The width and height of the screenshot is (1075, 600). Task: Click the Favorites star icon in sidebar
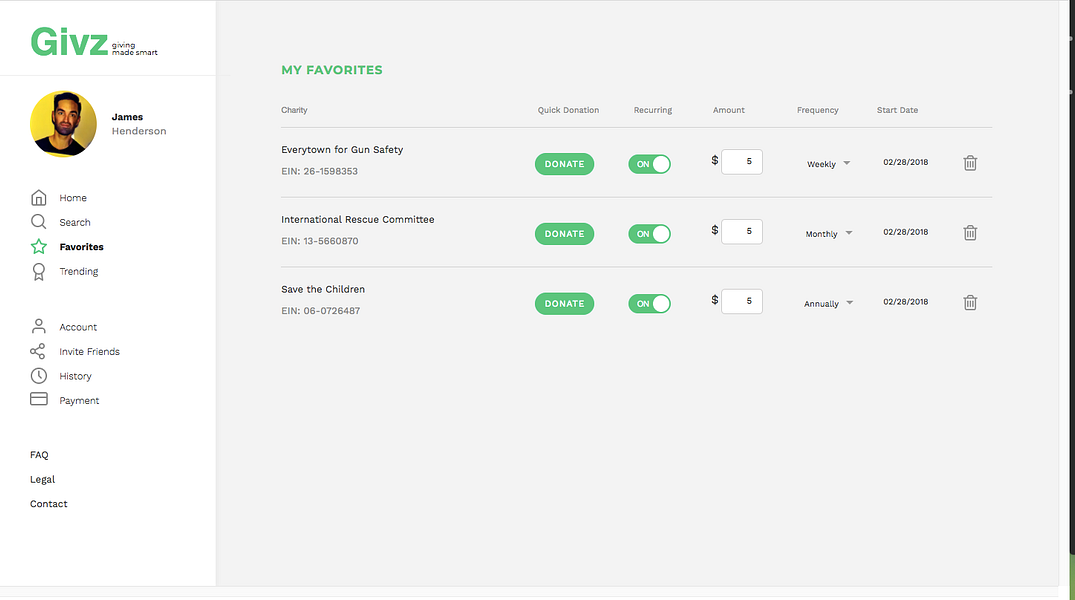pos(38,246)
